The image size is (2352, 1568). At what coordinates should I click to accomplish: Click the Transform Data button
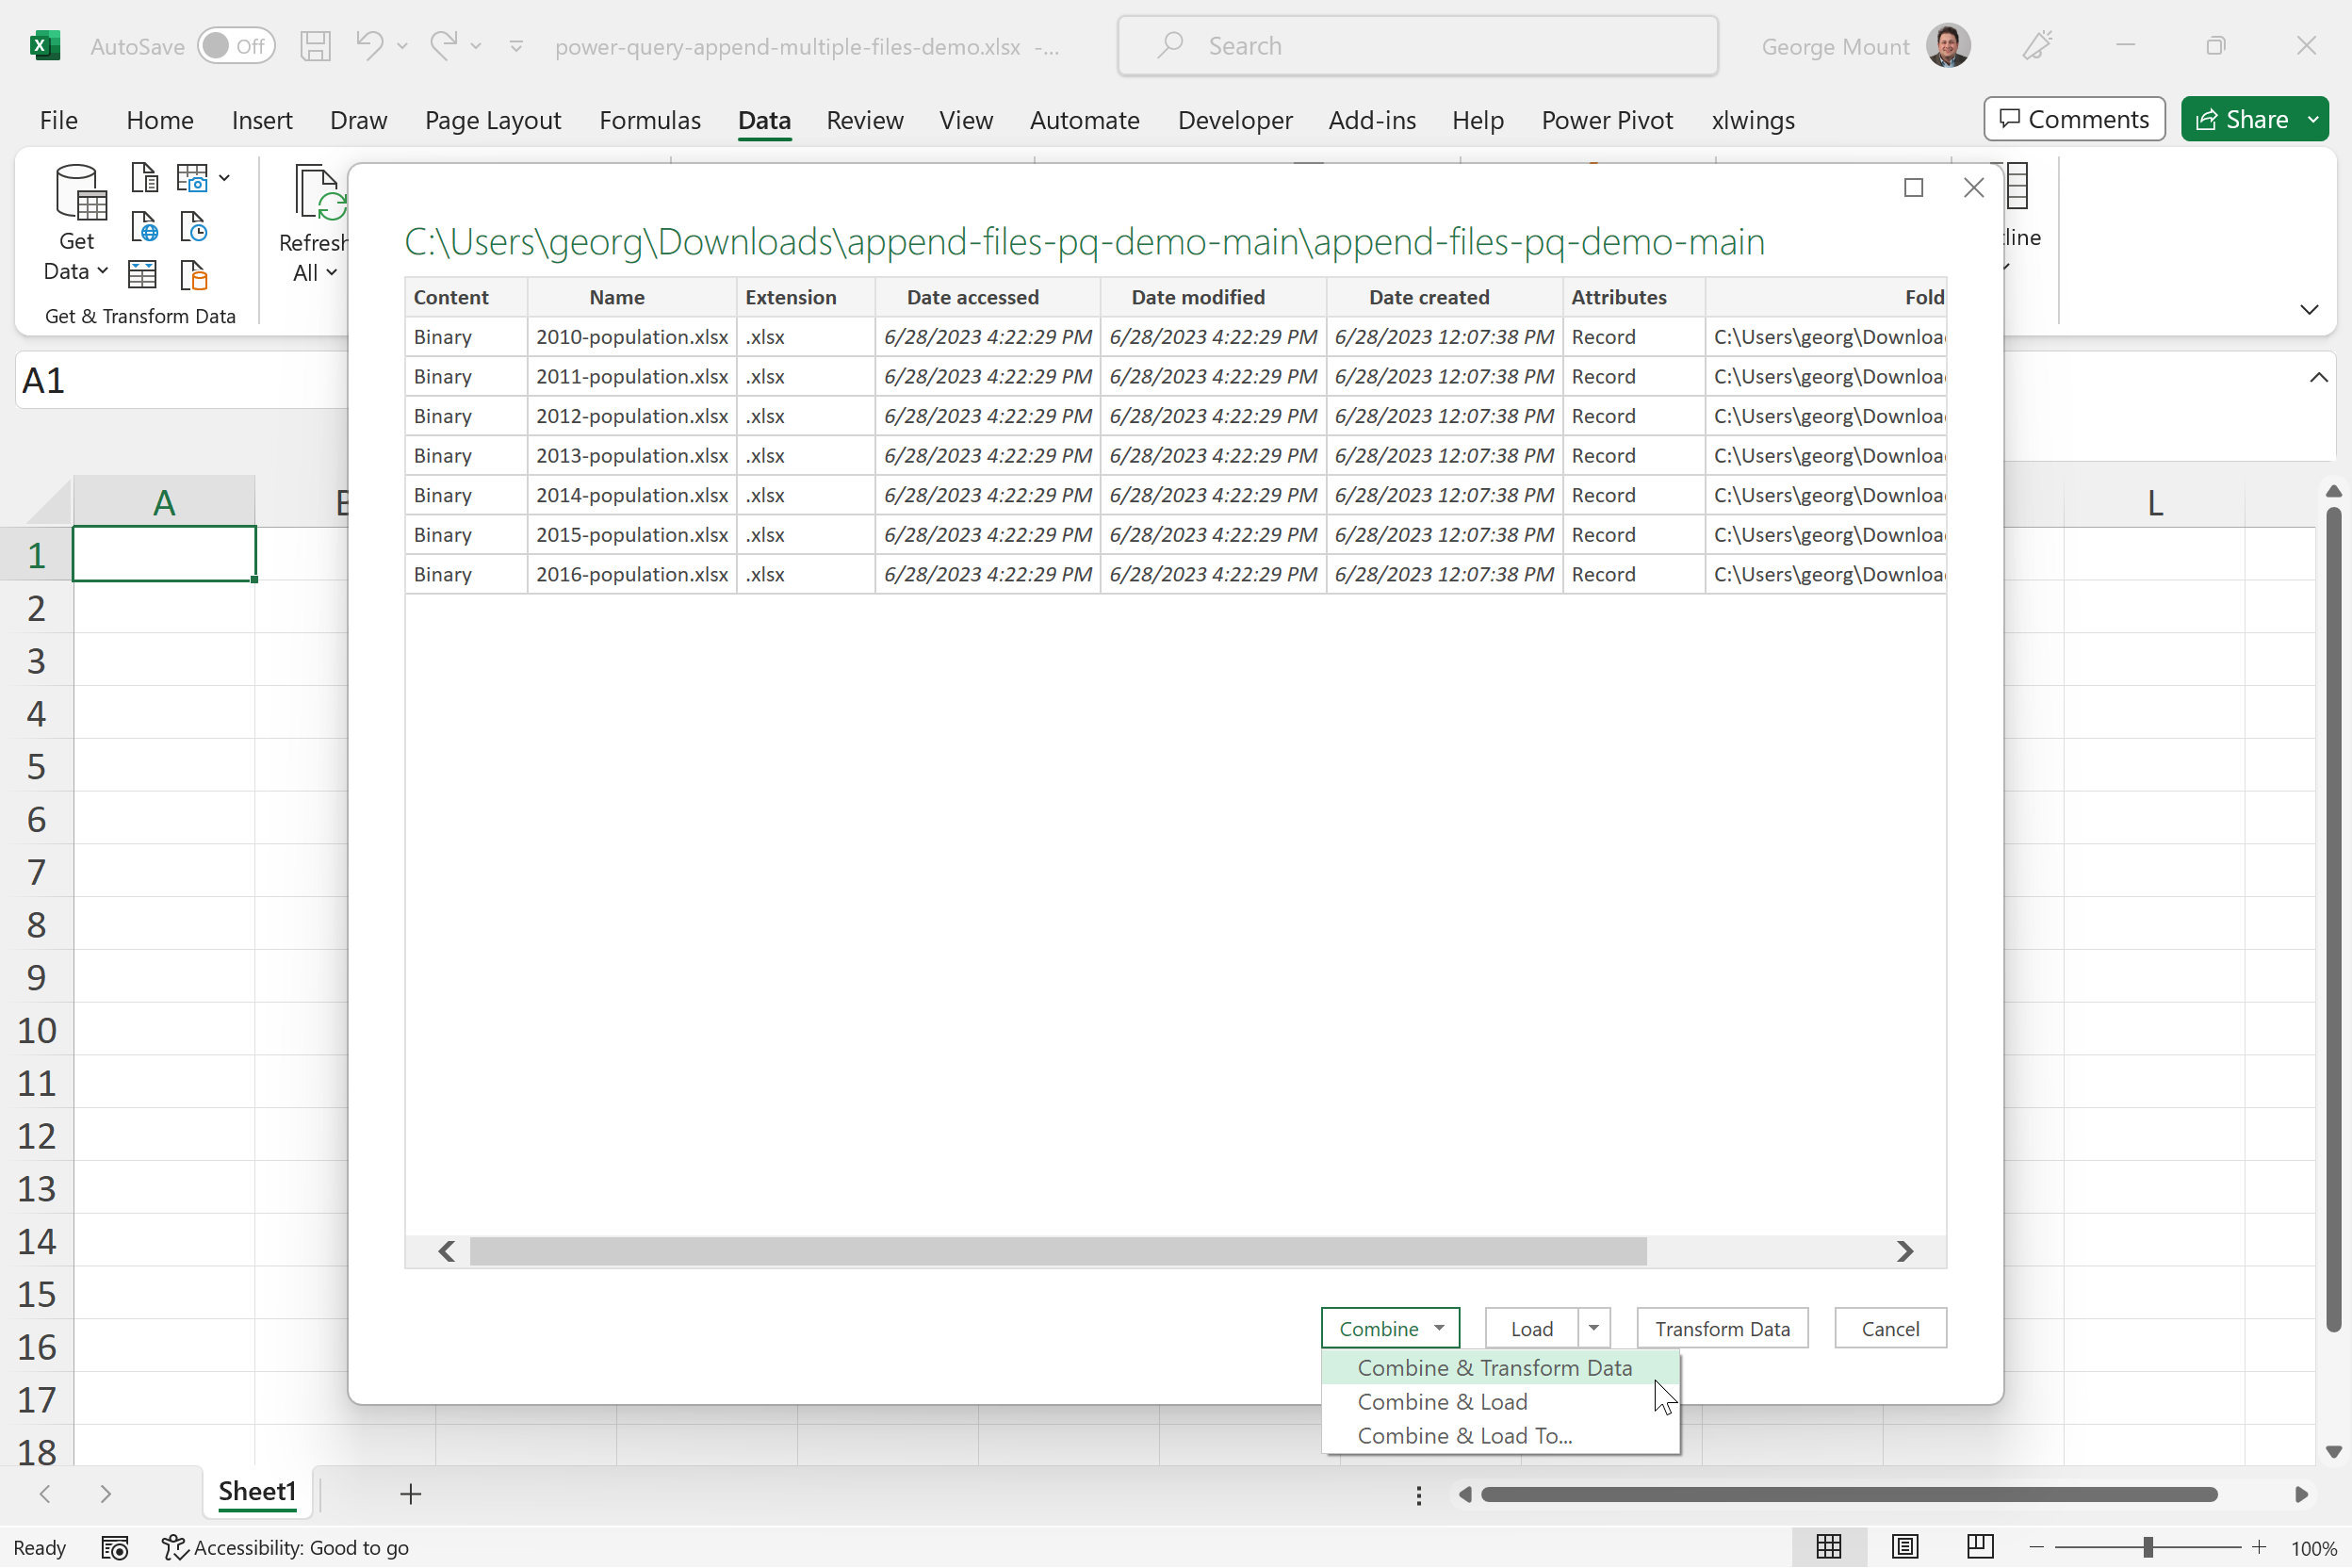(x=1722, y=1328)
